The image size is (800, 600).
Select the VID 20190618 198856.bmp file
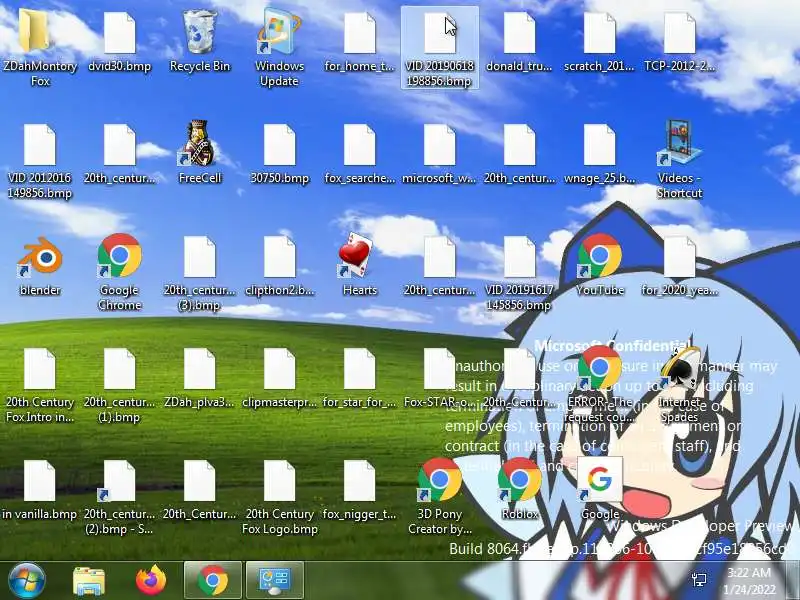click(x=439, y=48)
